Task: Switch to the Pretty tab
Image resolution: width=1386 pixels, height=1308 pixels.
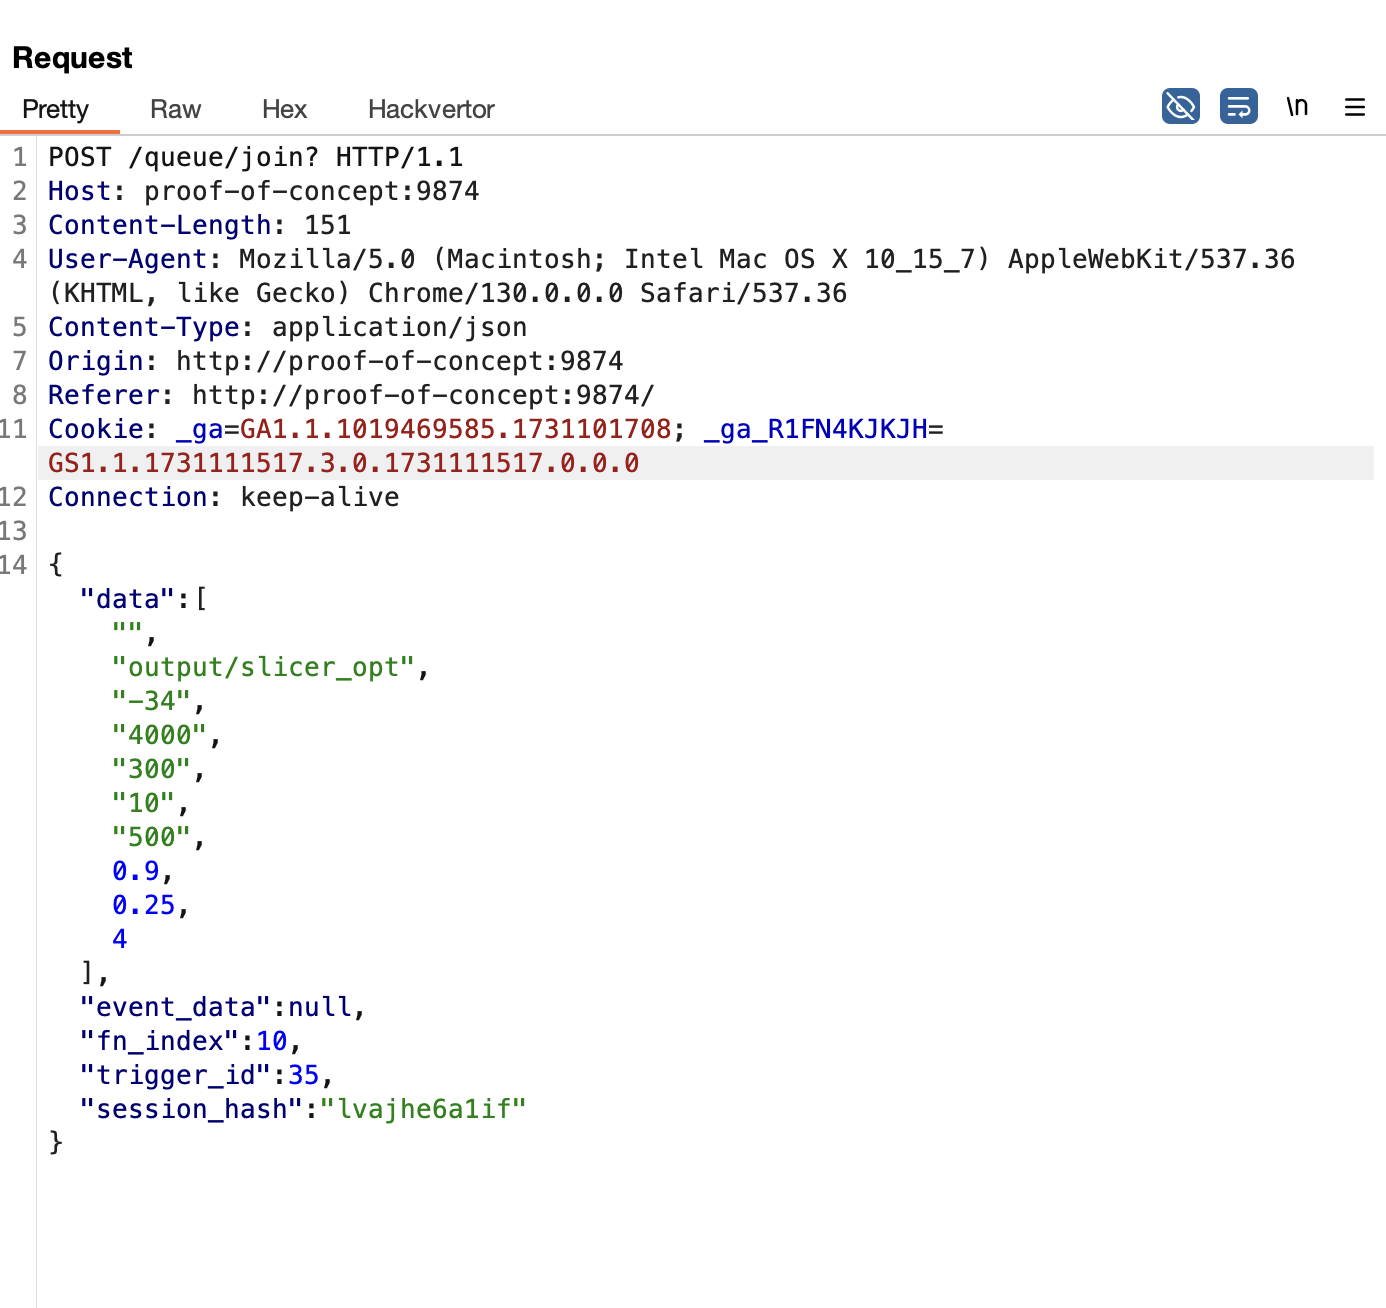Action: click(56, 109)
